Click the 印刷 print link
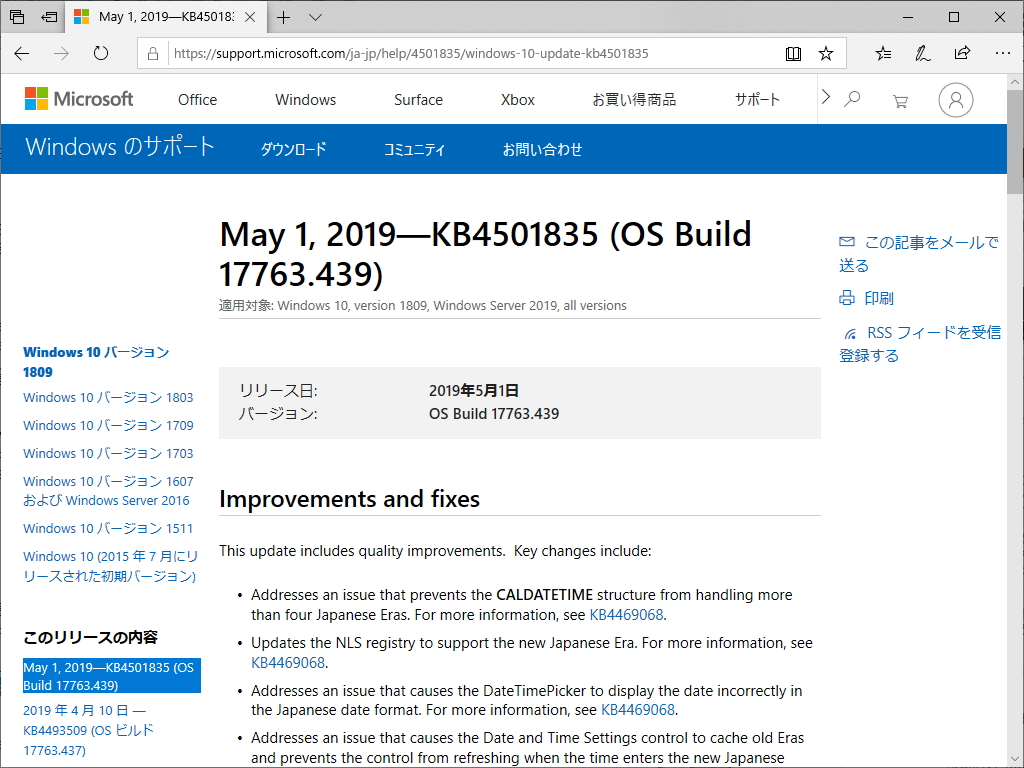 (879, 298)
